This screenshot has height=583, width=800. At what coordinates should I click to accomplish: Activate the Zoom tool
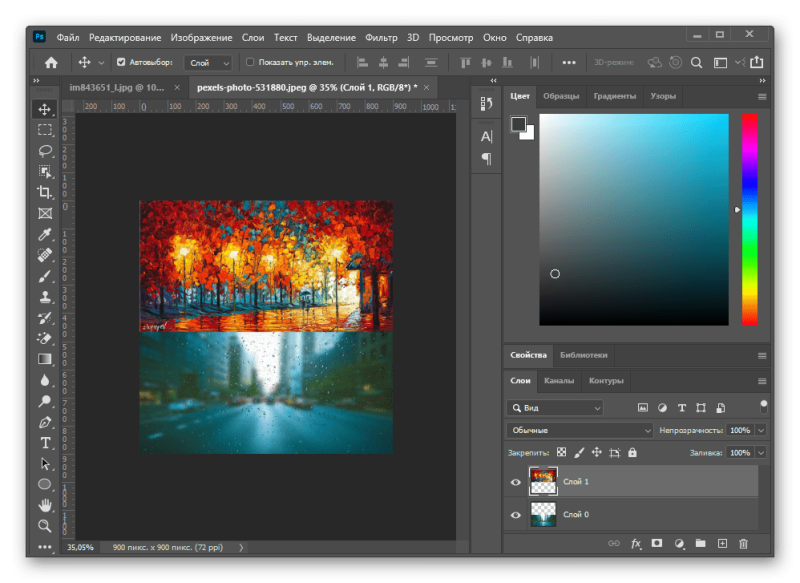click(x=45, y=526)
